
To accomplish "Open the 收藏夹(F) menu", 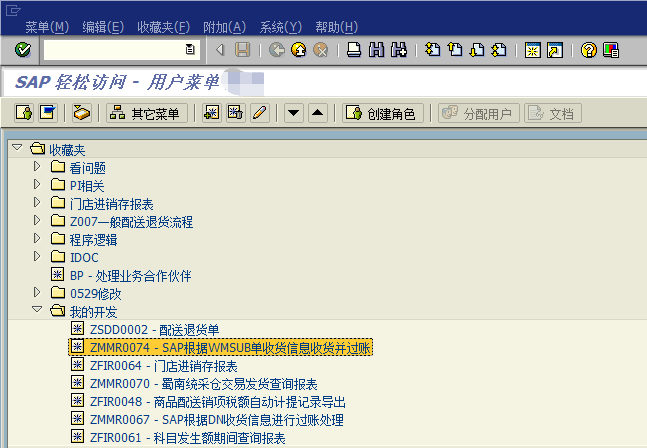I will 163,27.
